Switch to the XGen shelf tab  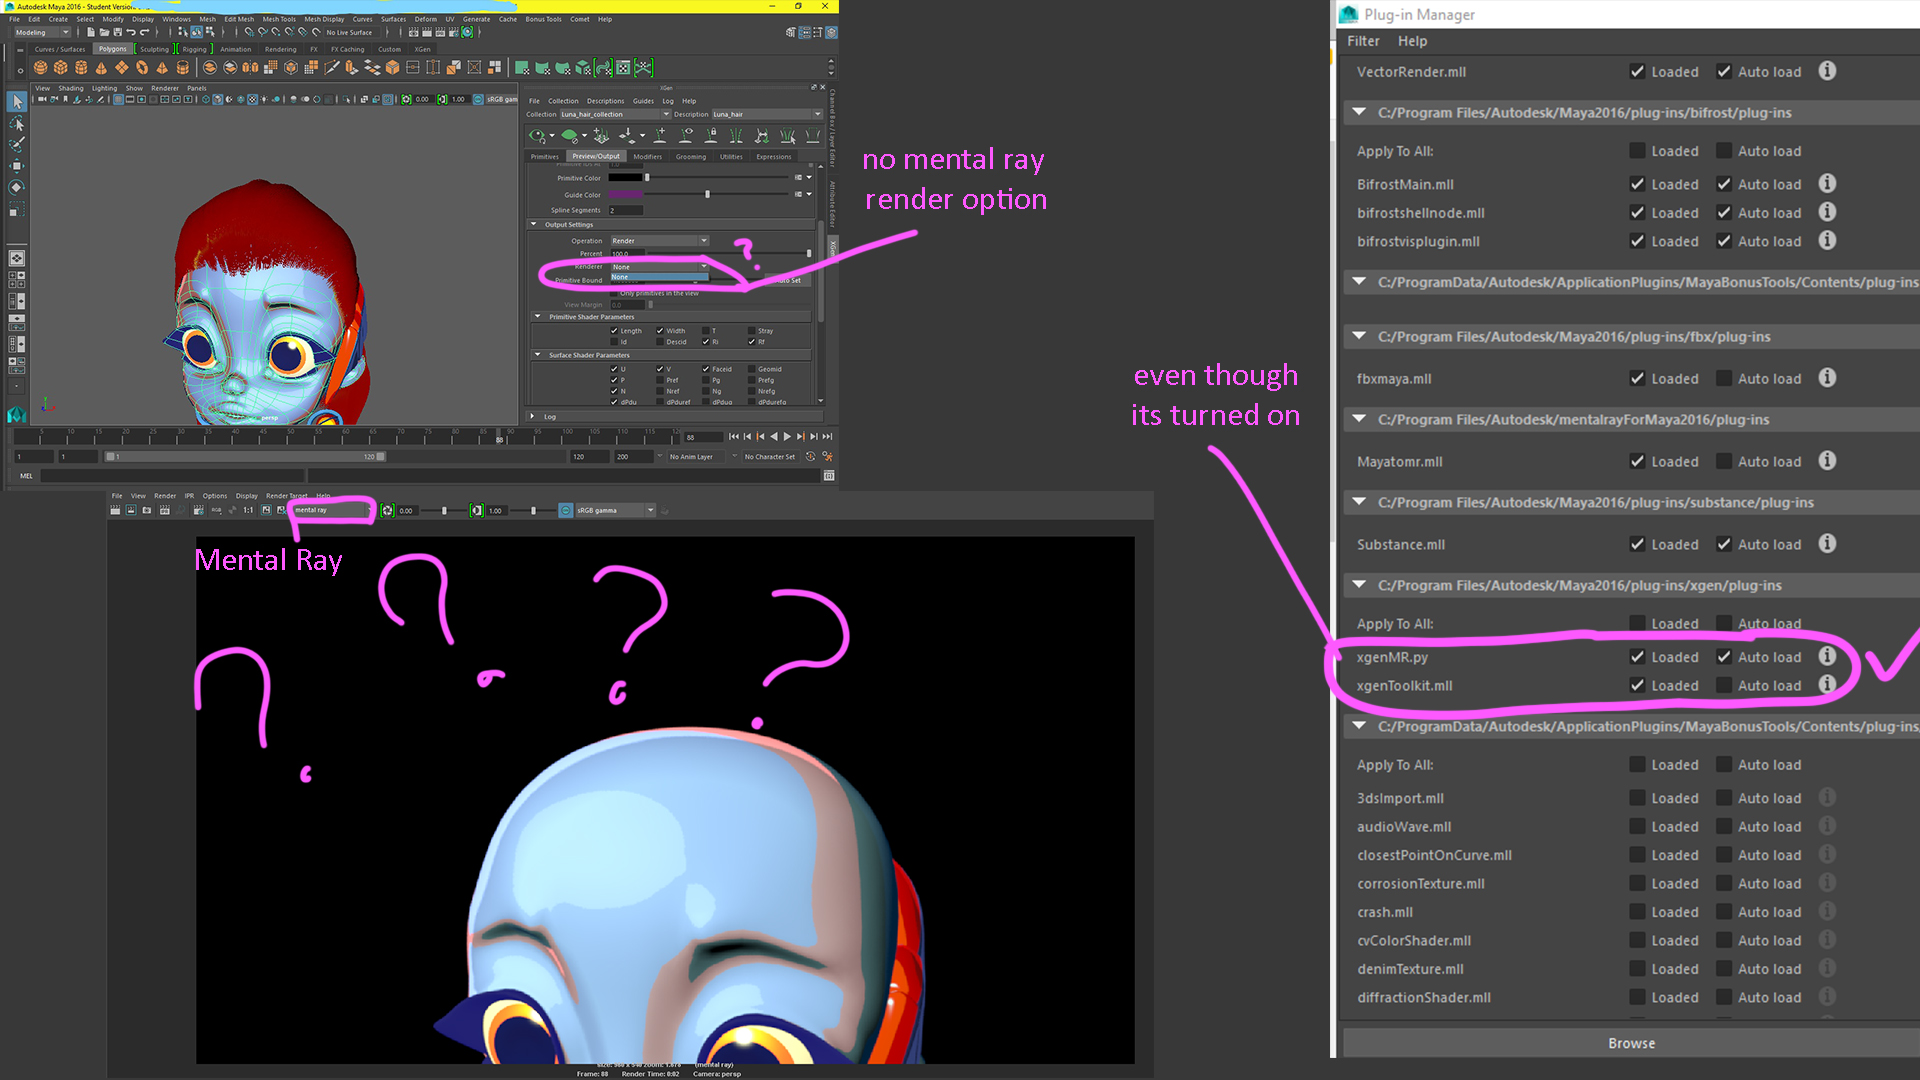pyautogui.click(x=423, y=49)
